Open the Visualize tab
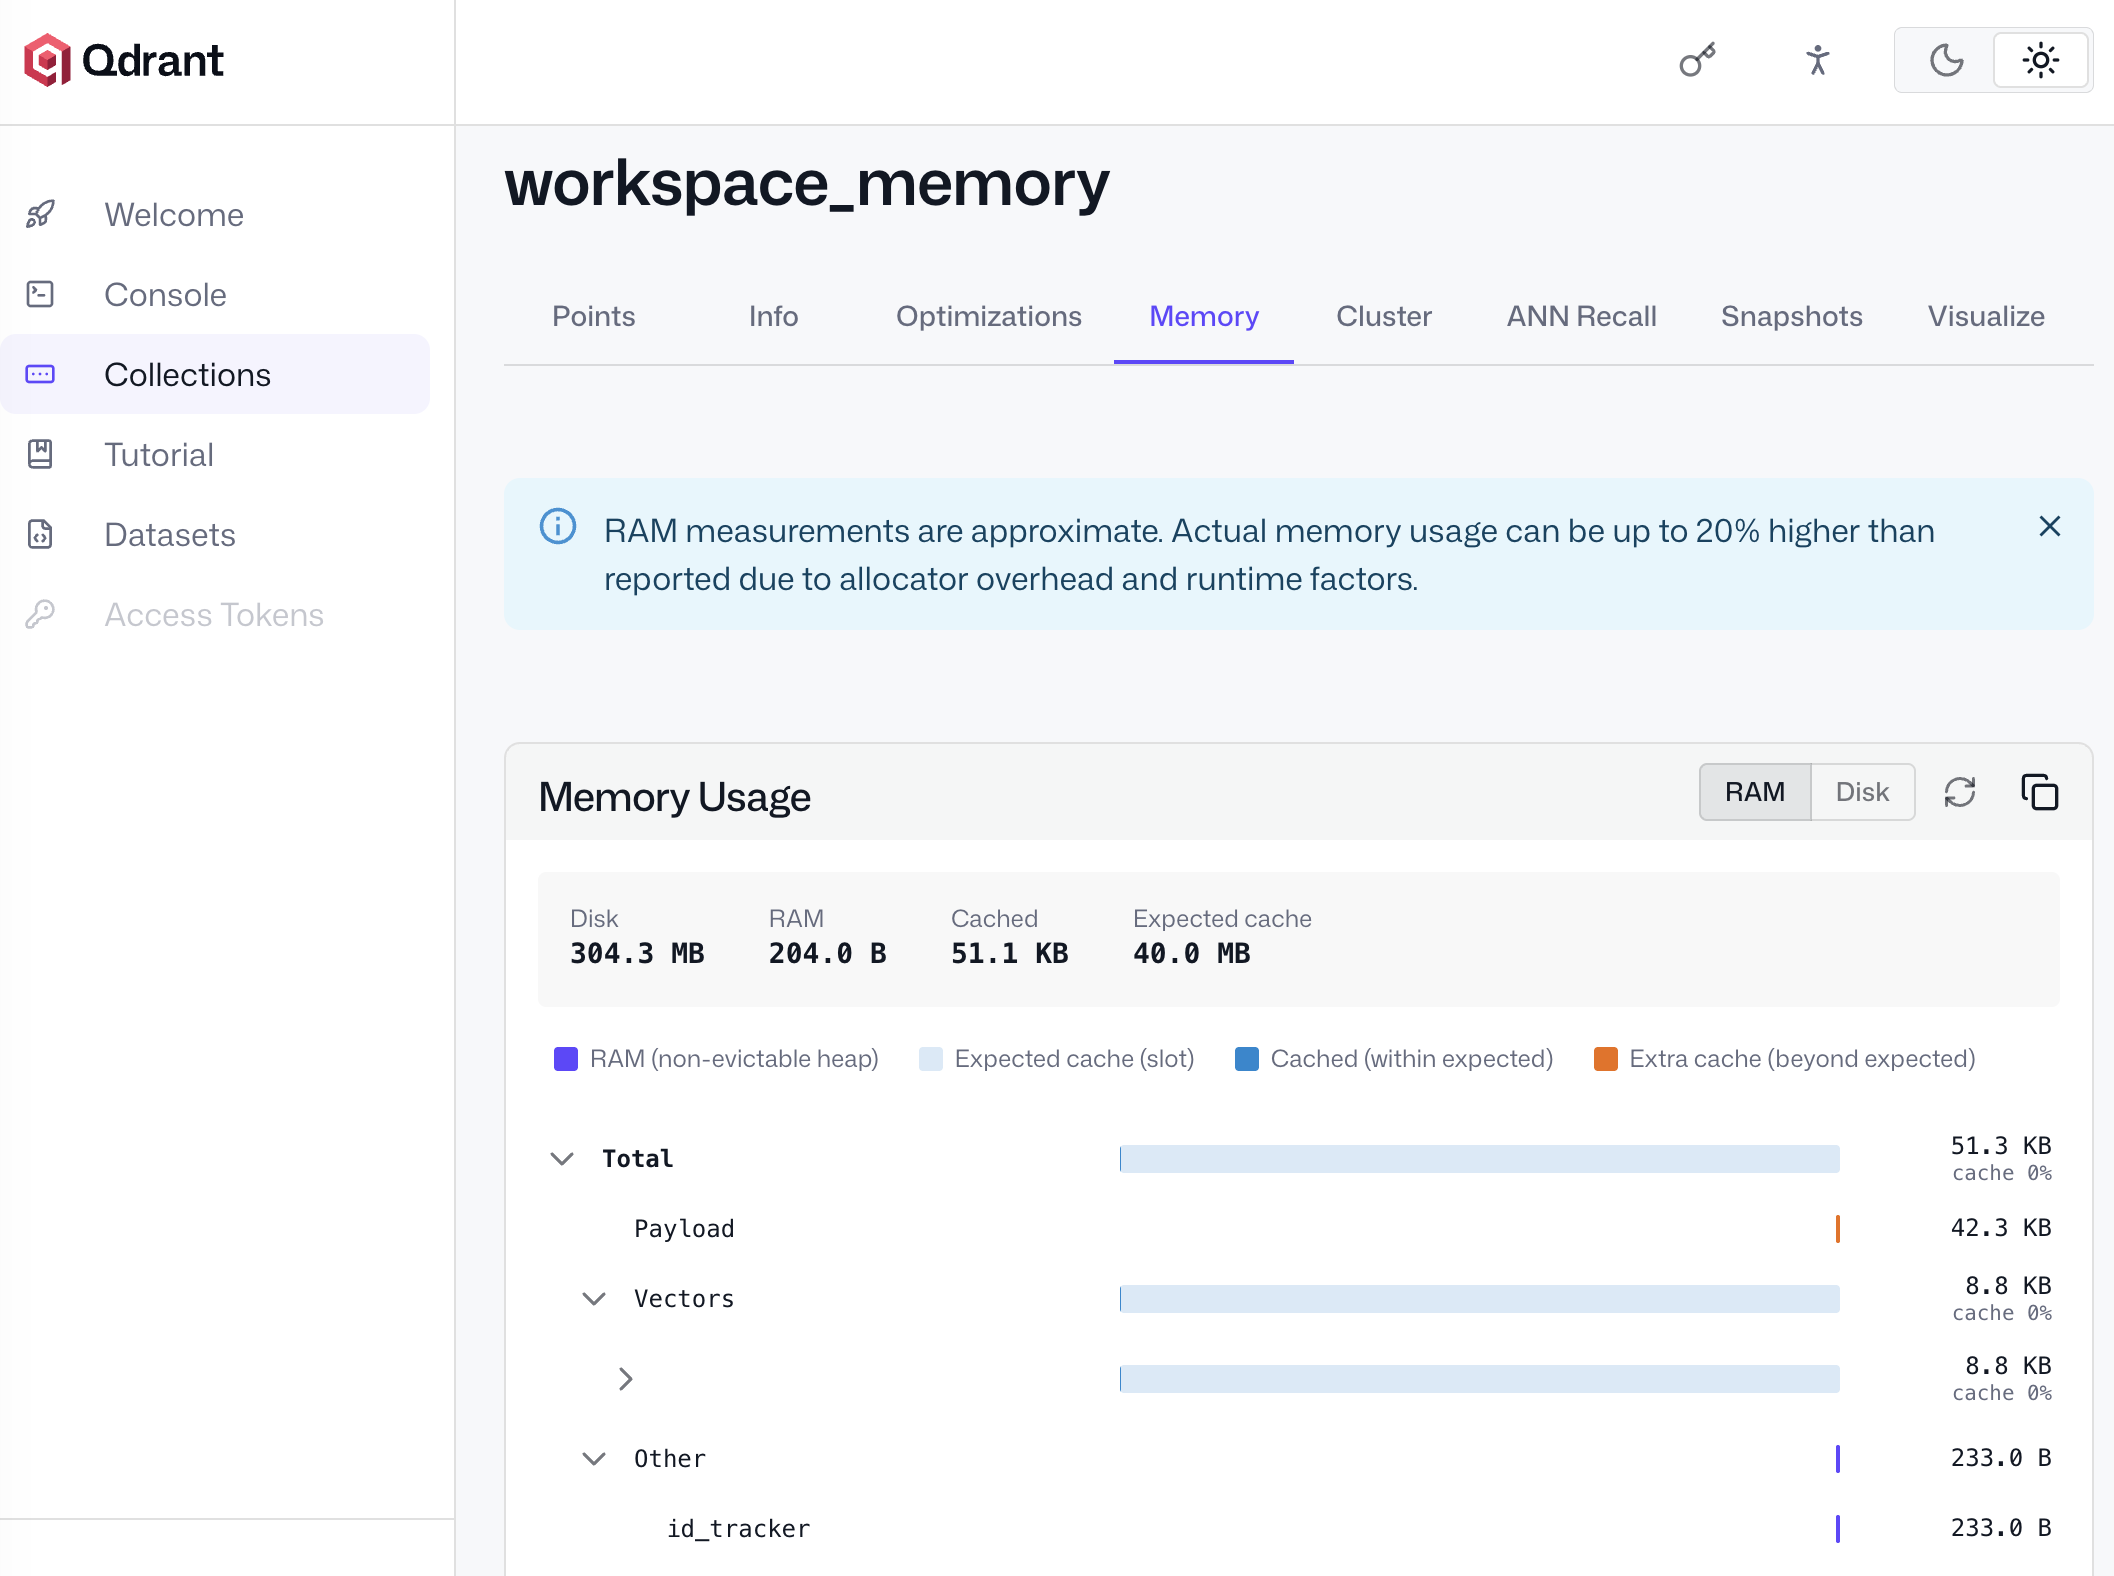Screen dimensions: 2114x1576 1986,316
